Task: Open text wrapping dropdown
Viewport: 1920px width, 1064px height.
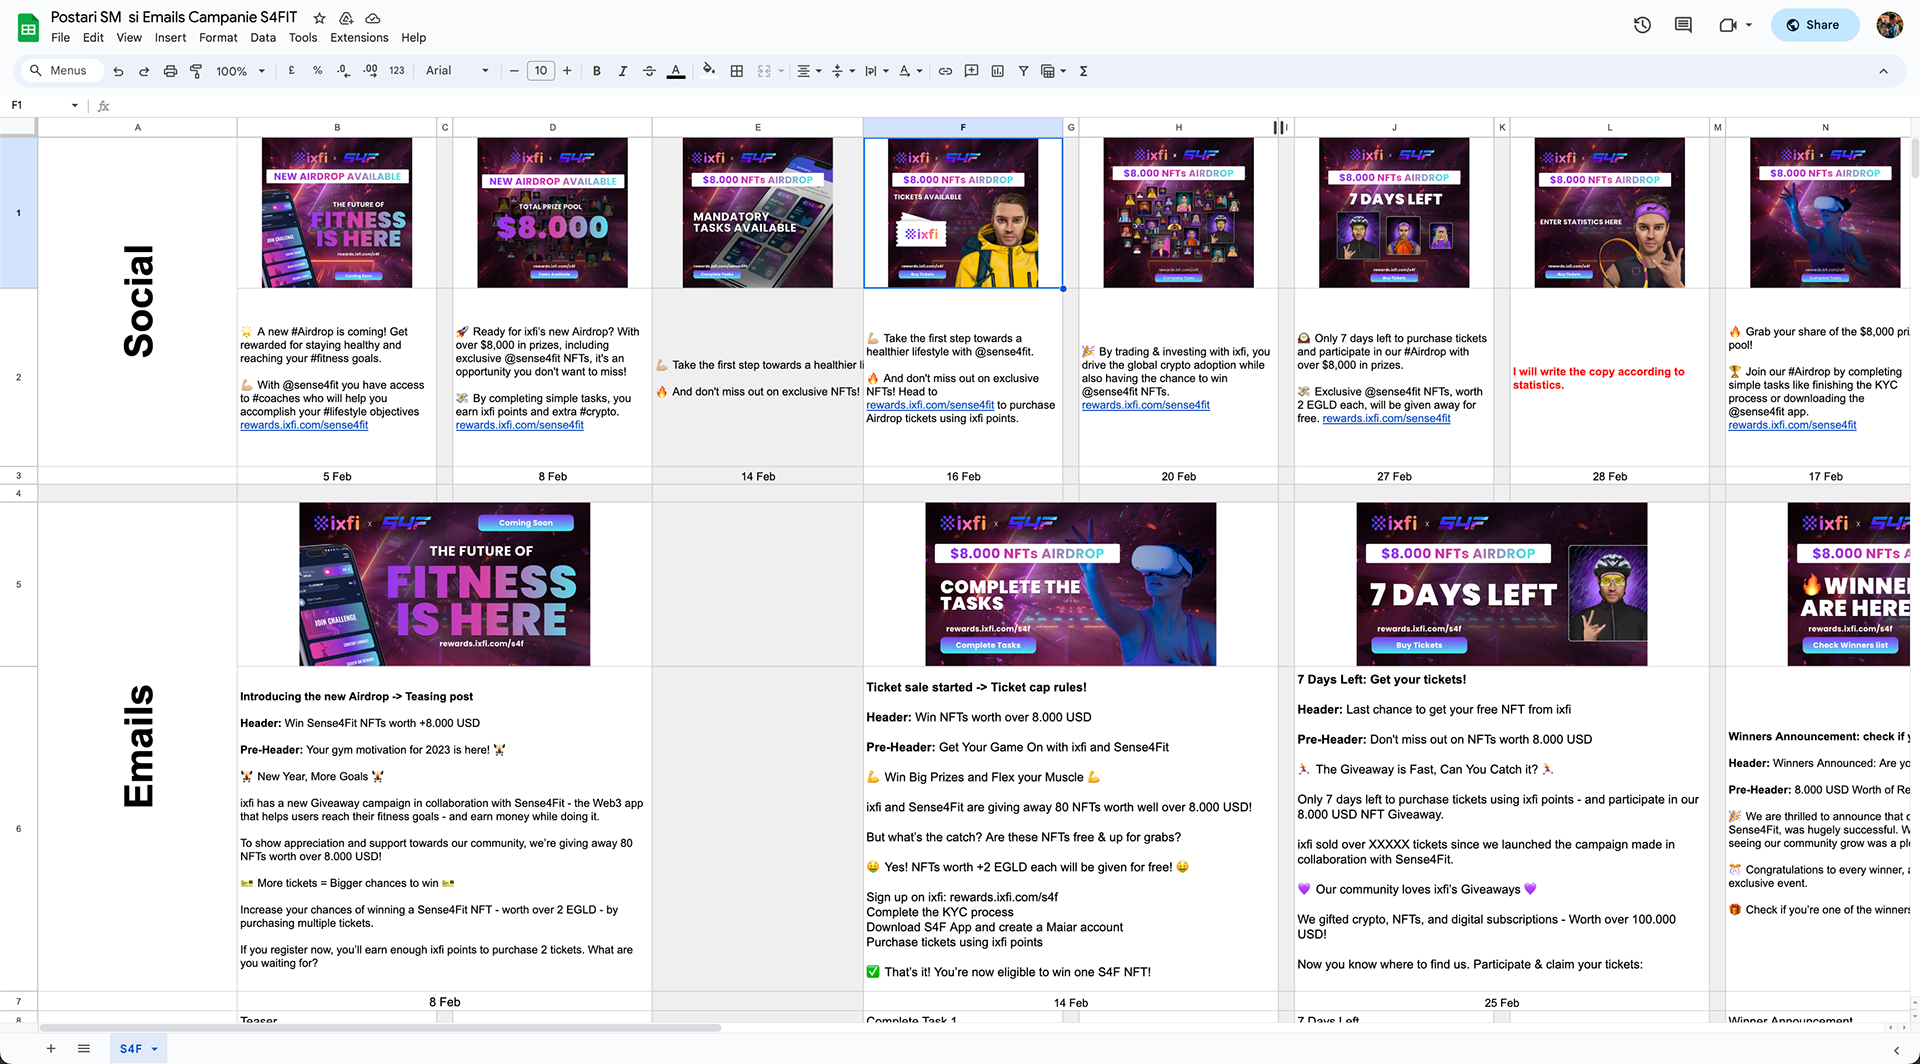Action: pyautogui.click(x=877, y=71)
